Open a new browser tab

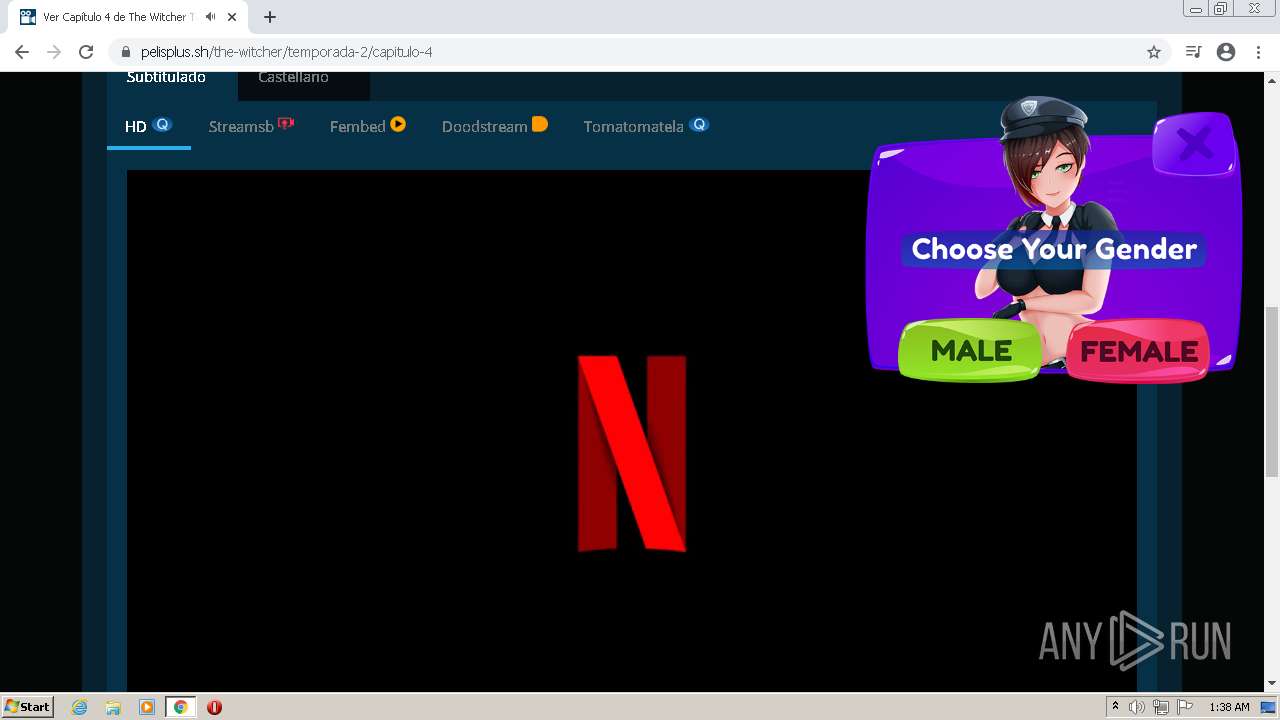(x=270, y=17)
